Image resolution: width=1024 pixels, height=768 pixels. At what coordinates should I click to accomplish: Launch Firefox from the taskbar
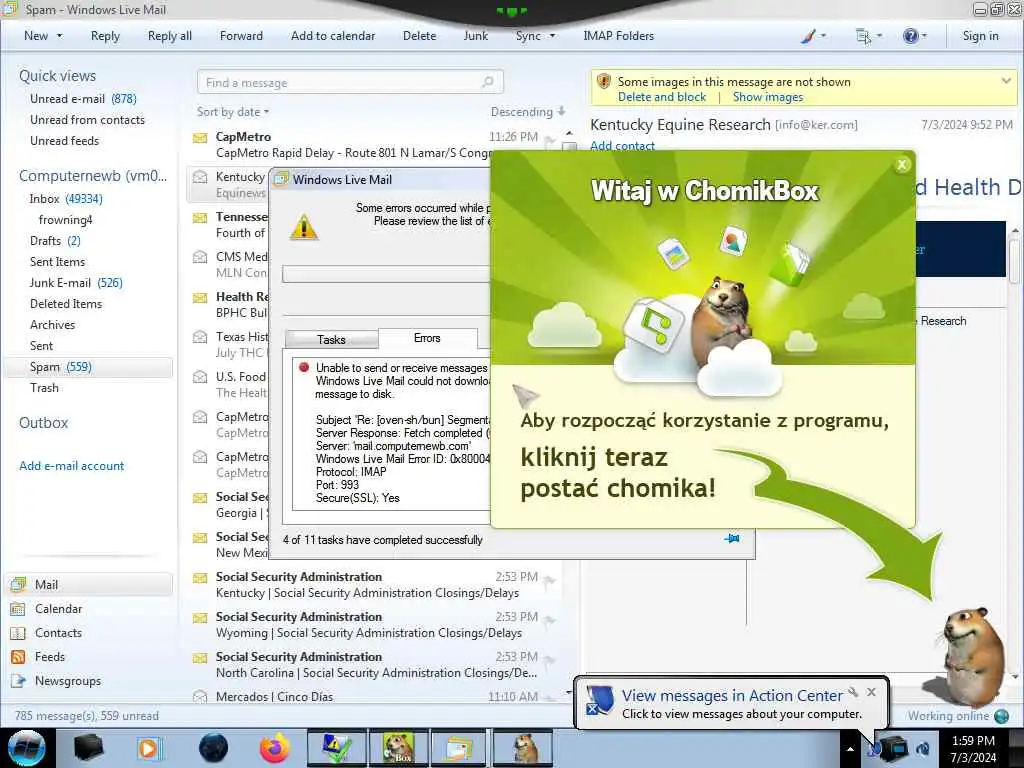tap(274, 748)
